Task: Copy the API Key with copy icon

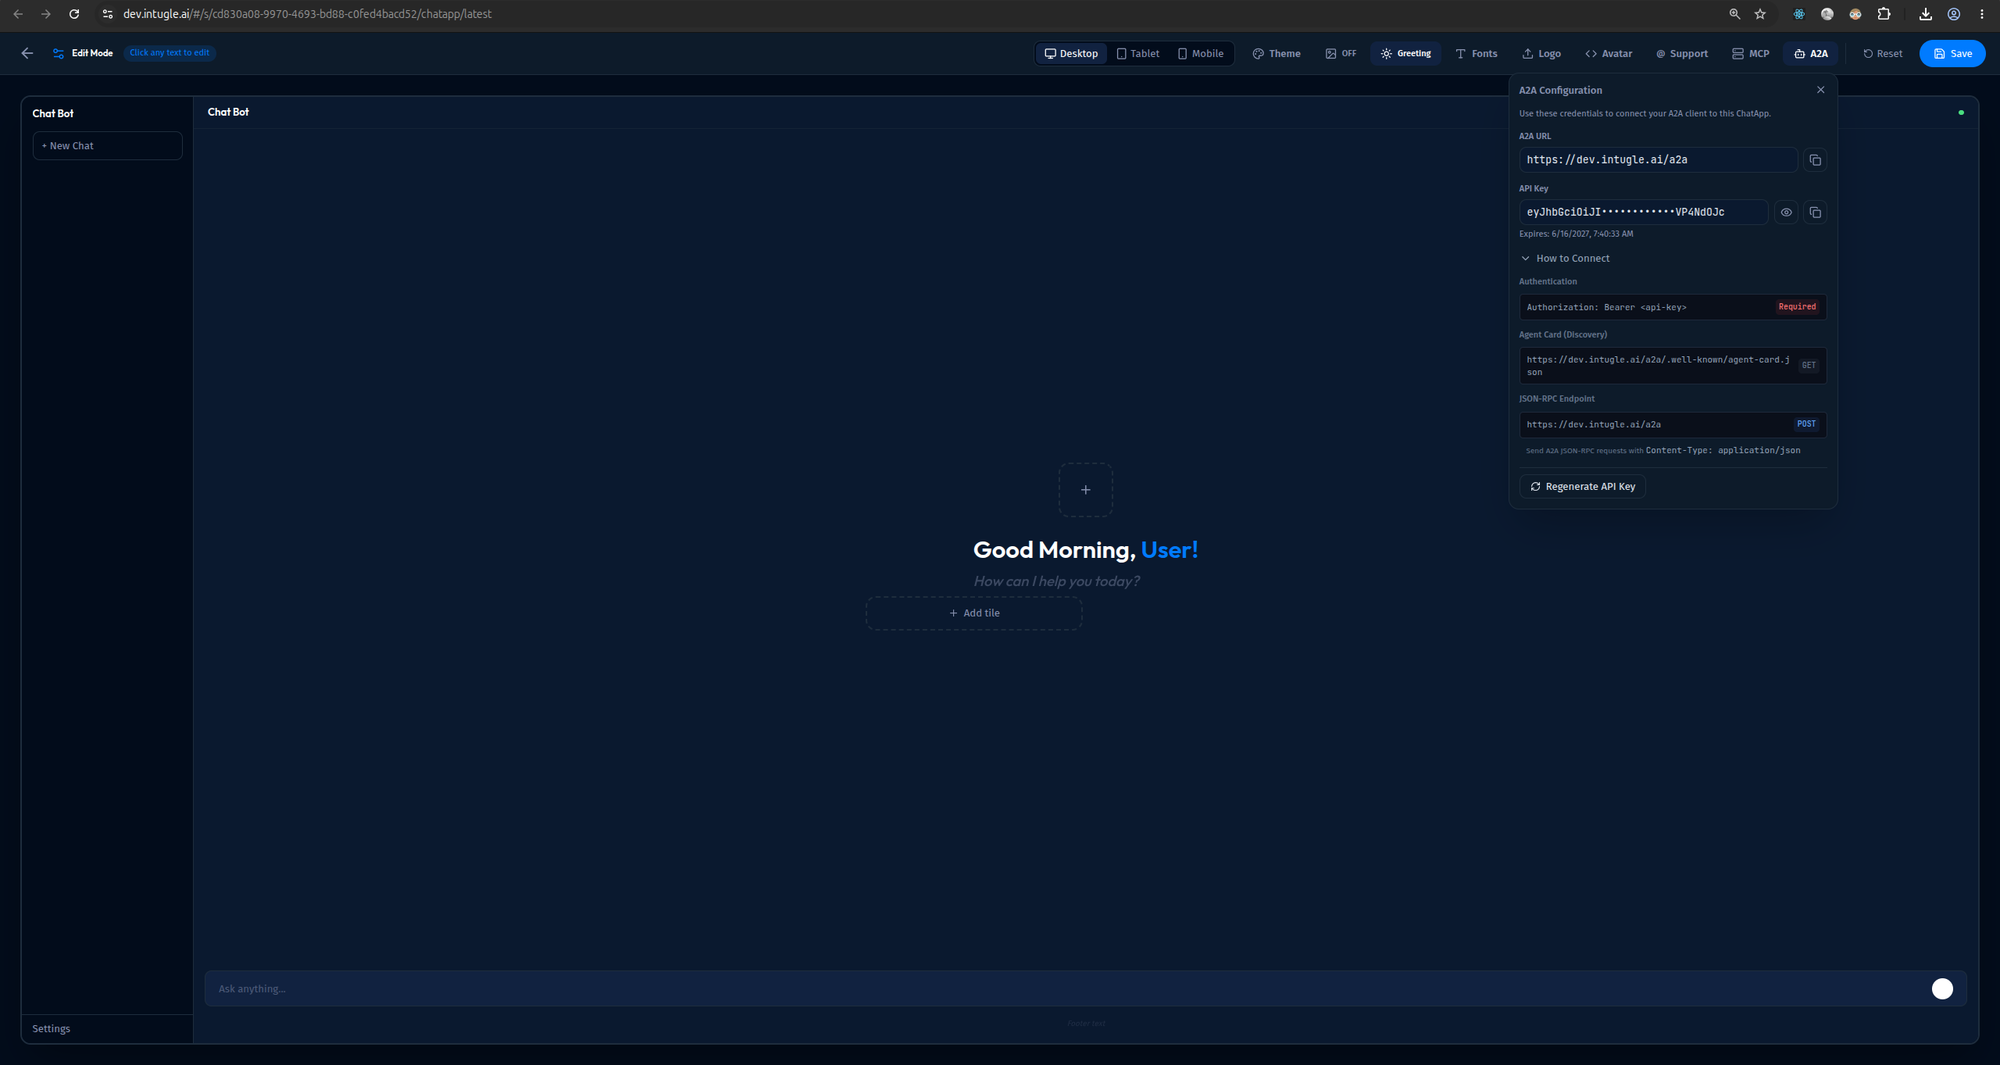Action: (1815, 212)
